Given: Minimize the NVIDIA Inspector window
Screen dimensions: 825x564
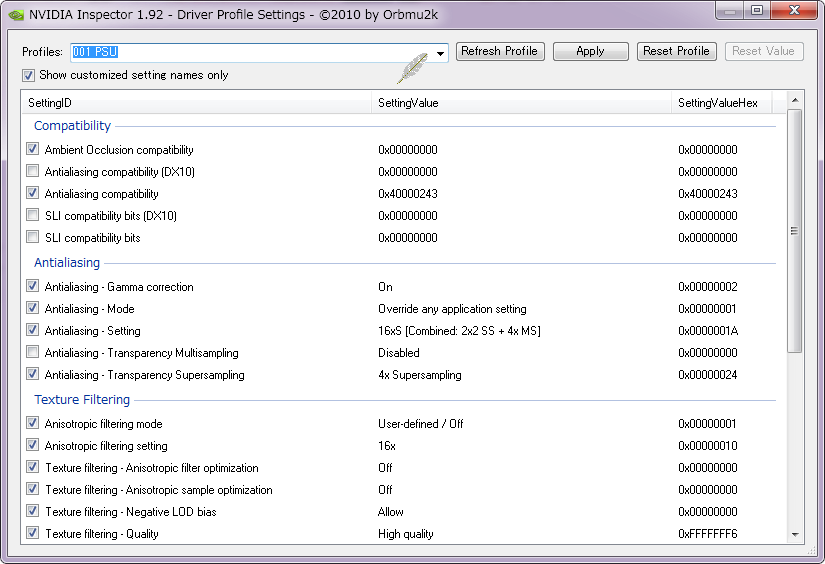Looking at the screenshot, I should pyautogui.click(x=730, y=11).
